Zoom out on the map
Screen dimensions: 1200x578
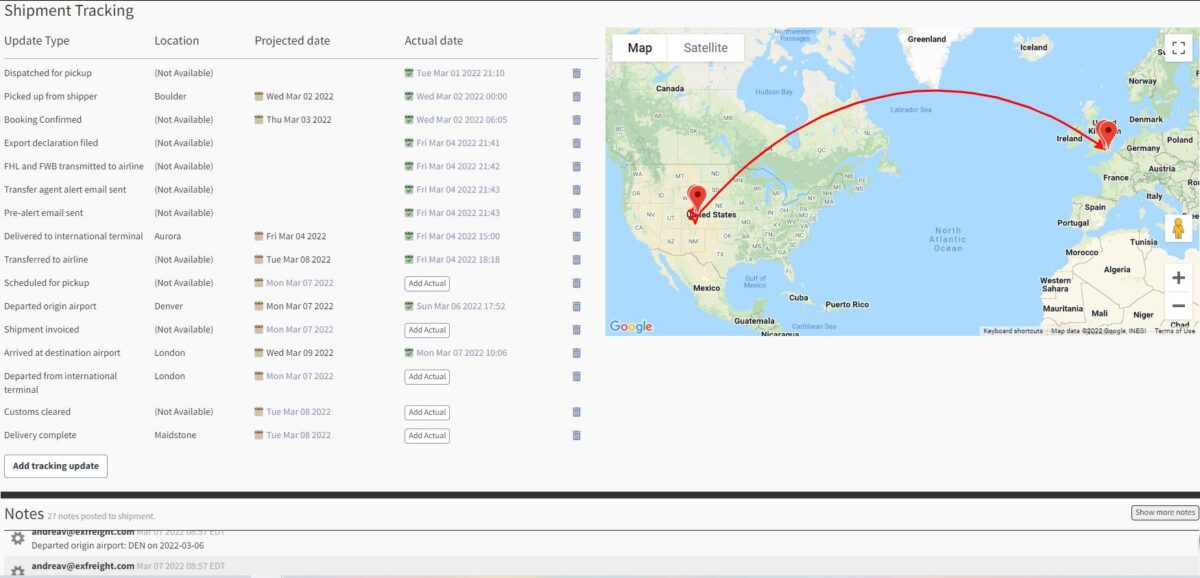coord(1178,306)
